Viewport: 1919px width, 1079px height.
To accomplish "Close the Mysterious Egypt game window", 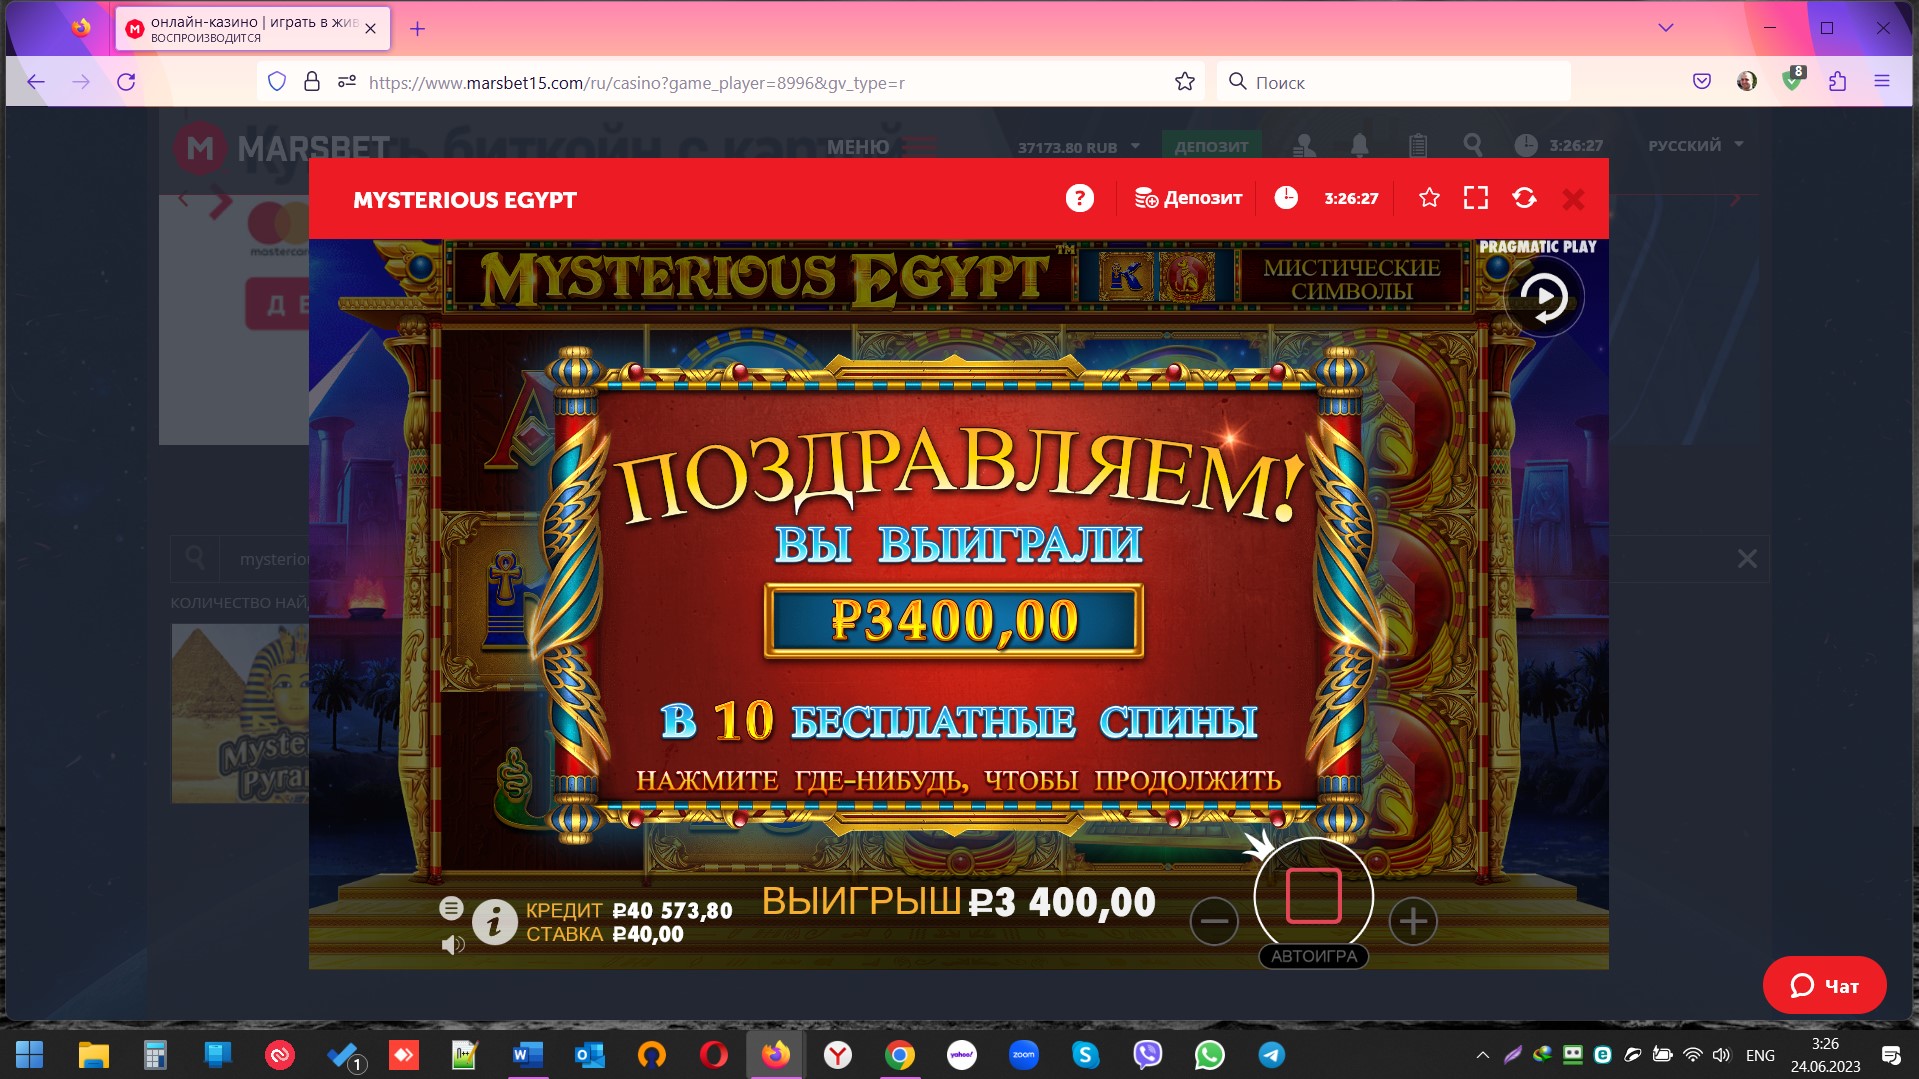I will [1573, 199].
